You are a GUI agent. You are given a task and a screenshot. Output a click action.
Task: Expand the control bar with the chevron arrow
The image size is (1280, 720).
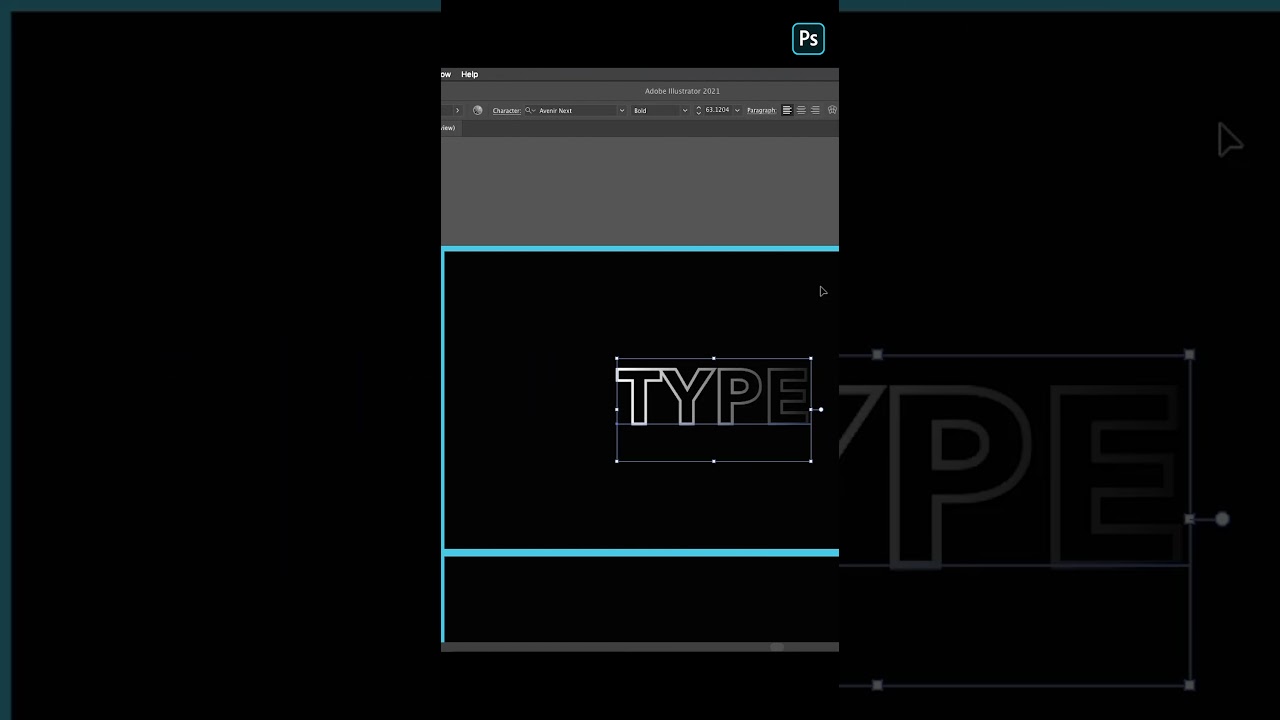pos(456,110)
